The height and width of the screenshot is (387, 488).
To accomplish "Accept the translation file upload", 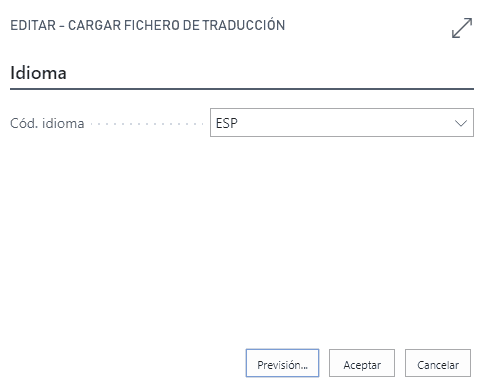I will (362, 363).
